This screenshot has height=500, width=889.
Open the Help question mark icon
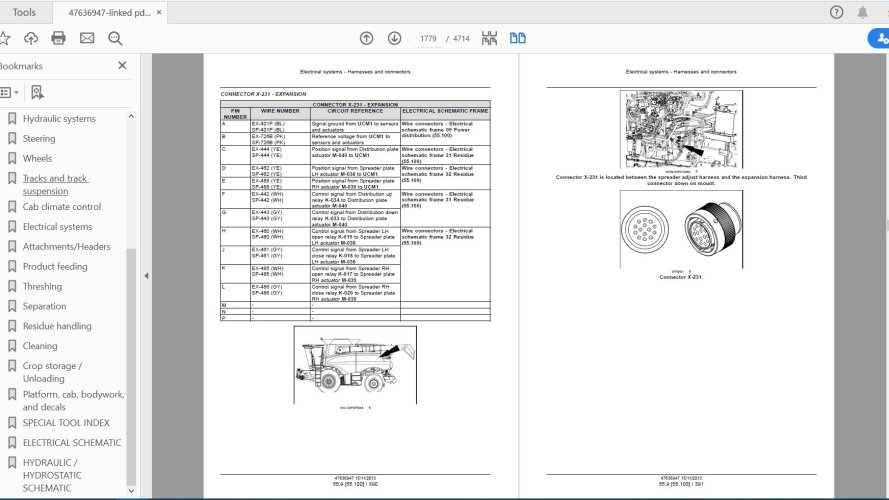tap(836, 12)
